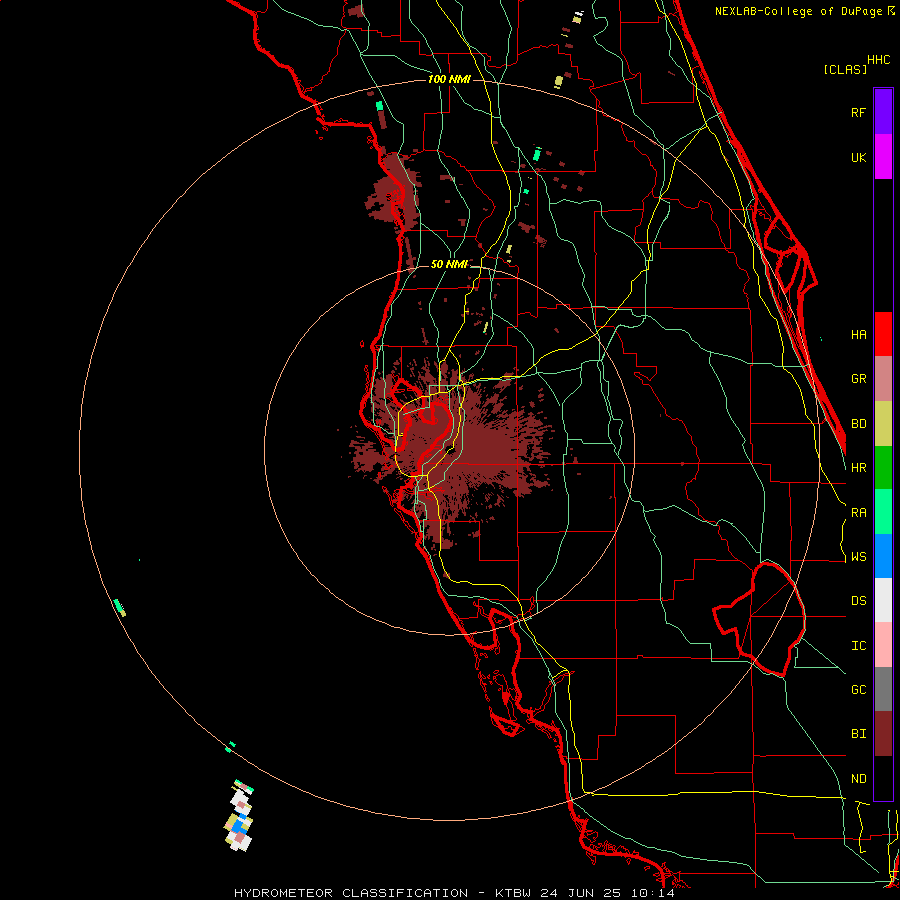The width and height of the screenshot is (900, 900).
Task: Click the HR green legend color block
Action: 883,468
